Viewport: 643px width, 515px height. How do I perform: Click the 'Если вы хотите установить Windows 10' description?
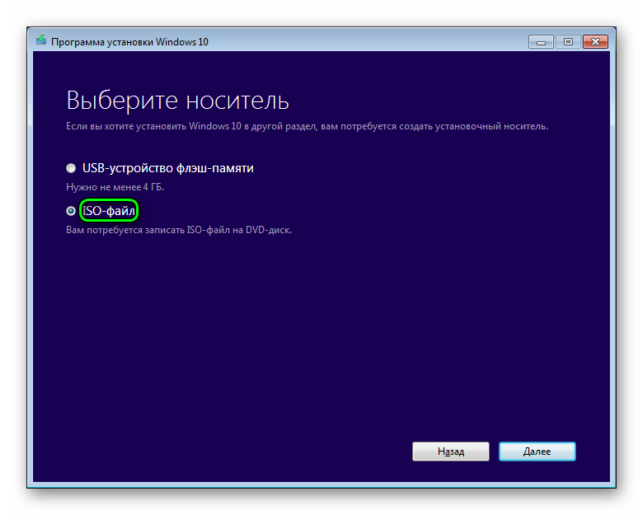click(x=307, y=126)
